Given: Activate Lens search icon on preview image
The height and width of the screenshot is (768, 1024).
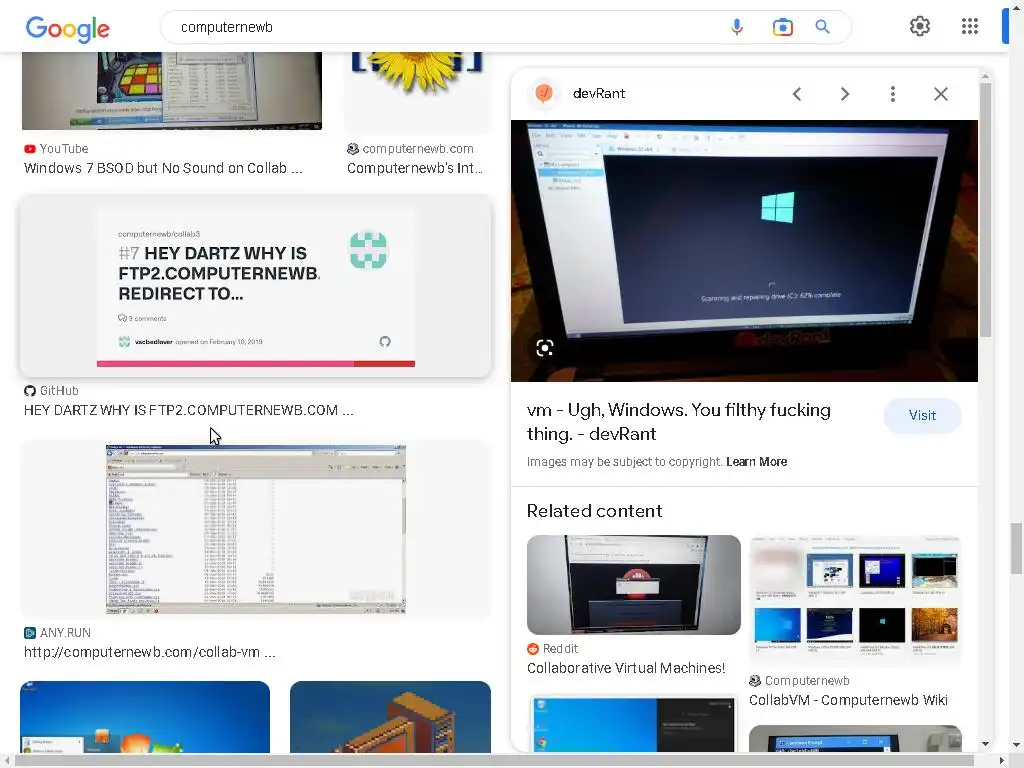Looking at the screenshot, I should [545, 347].
